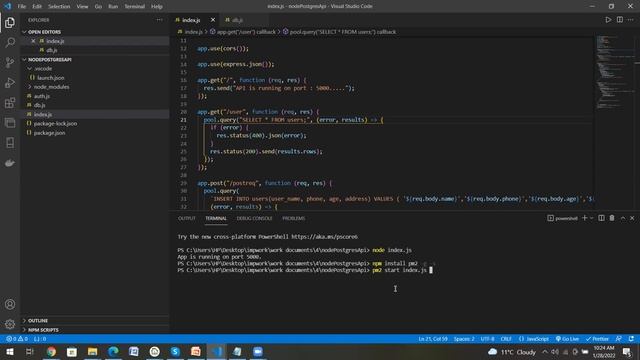This screenshot has height=360, width=640.
Task: Open db.js in the project file tree
Action: tap(40, 105)
